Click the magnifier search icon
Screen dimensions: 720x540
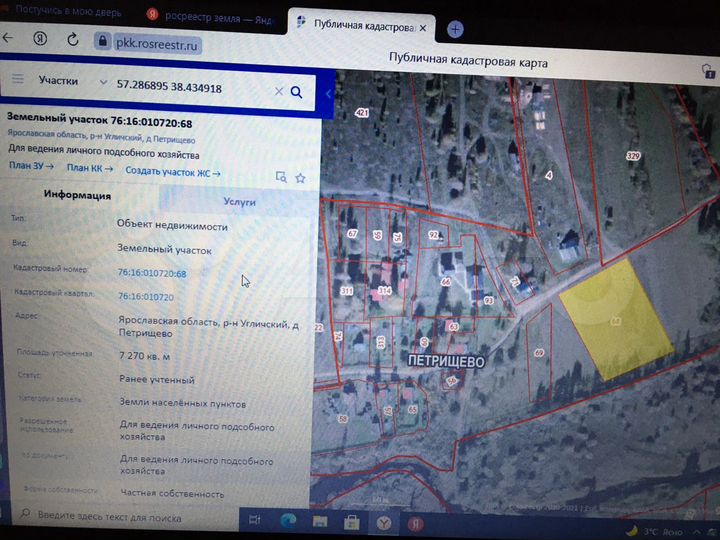(296, 92)
